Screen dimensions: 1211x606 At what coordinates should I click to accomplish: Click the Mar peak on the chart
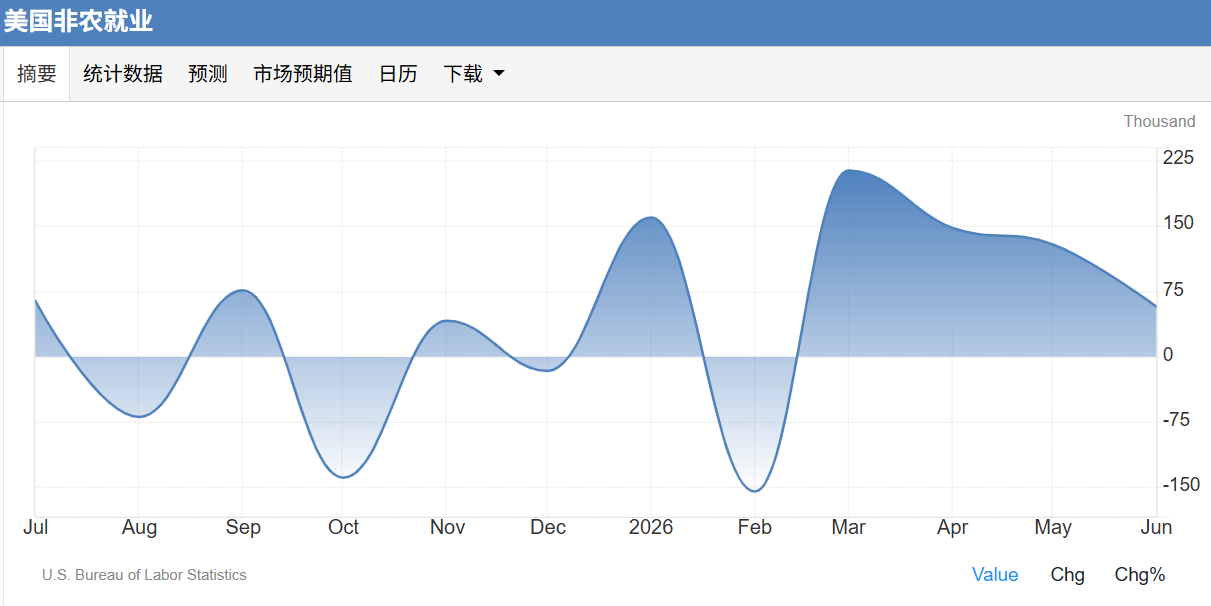848,170
